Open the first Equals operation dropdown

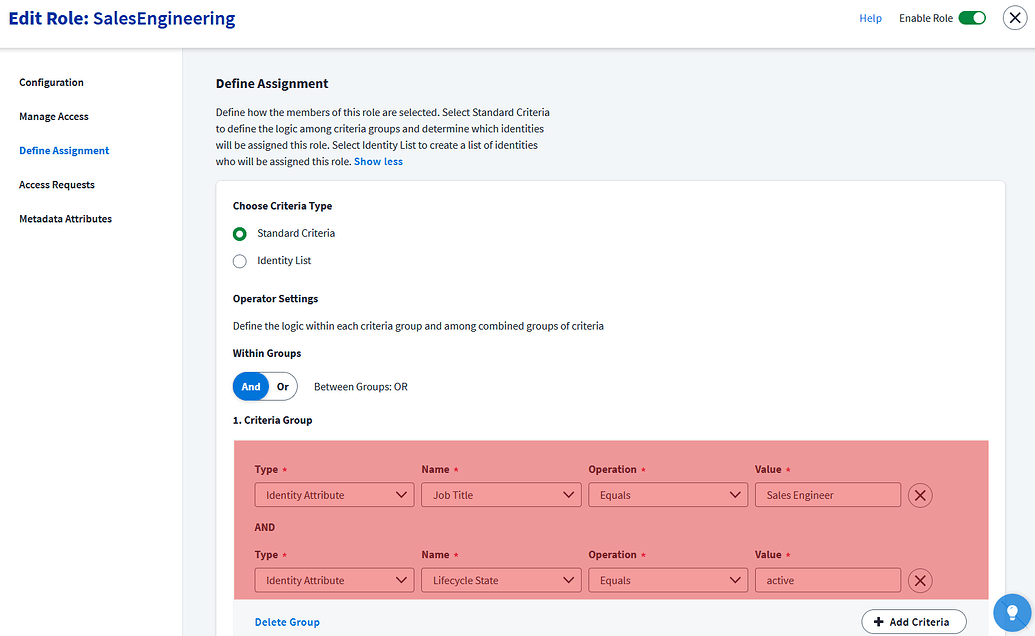click(667, 494)
